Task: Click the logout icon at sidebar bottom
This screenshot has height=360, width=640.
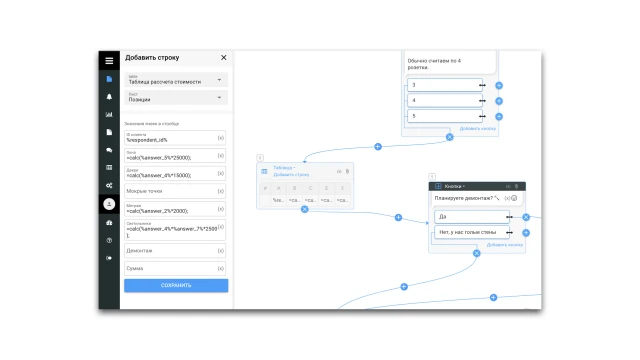Action: tap(109, 258)
